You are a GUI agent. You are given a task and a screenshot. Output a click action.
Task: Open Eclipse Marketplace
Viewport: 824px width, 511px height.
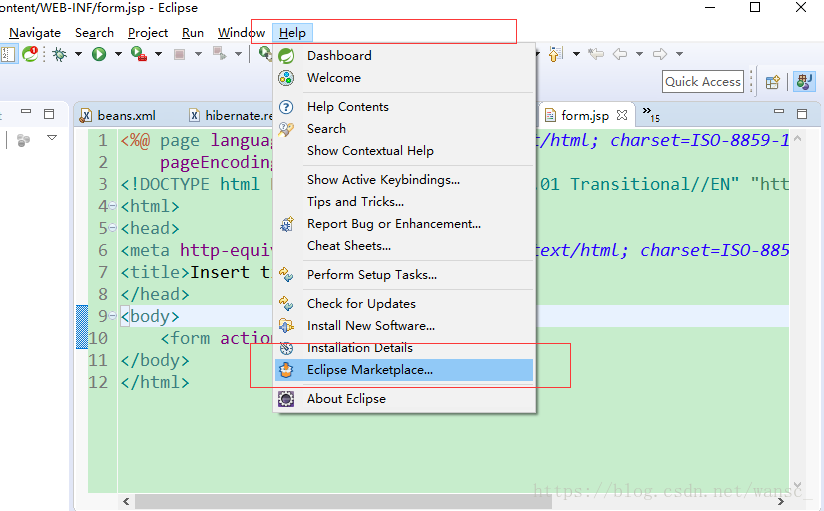point(404,370)
